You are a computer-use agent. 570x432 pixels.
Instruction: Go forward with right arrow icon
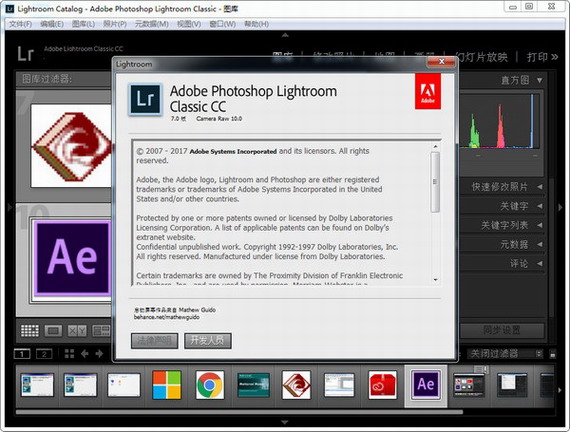point(99,354)
